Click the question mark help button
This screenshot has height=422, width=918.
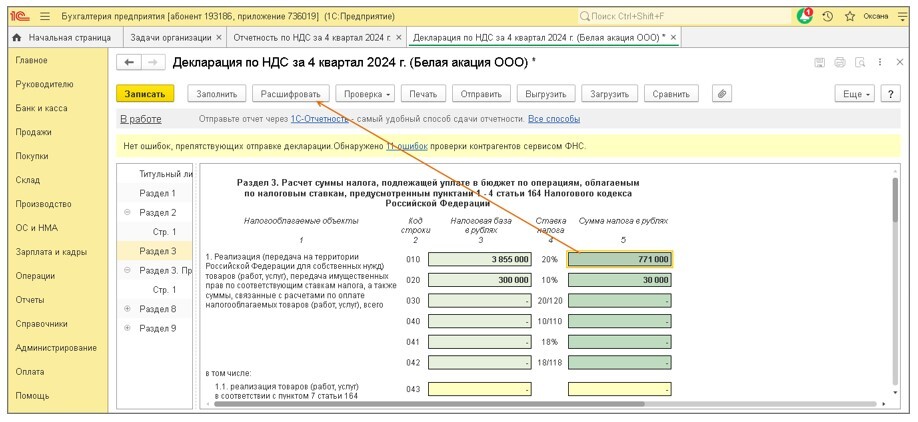pyautogui.click(x=889, y=94)
